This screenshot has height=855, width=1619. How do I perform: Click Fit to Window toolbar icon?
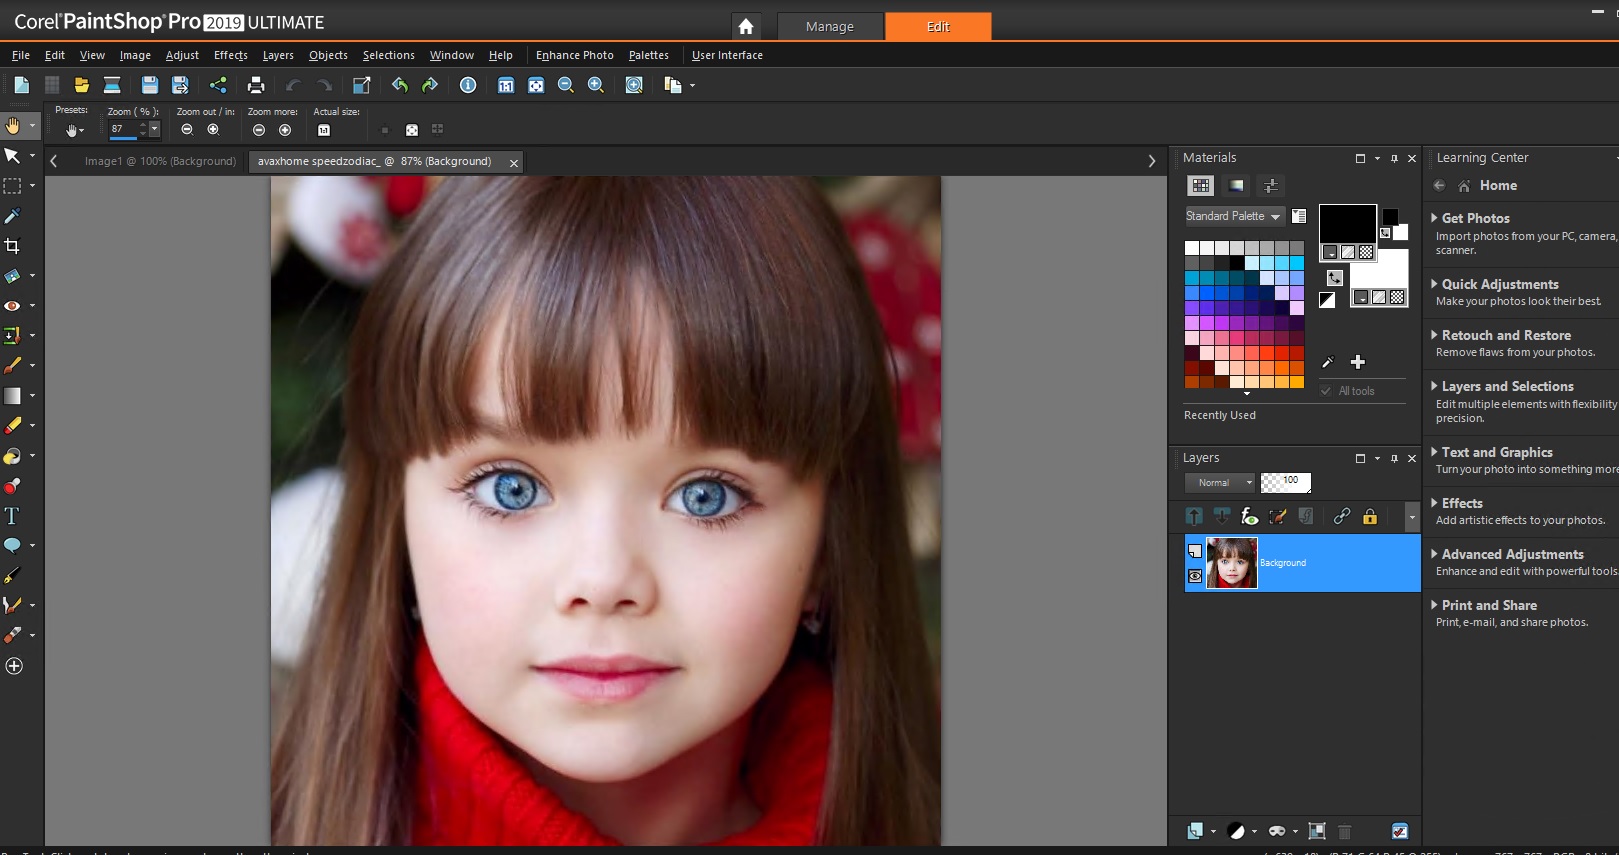[536, 85]
